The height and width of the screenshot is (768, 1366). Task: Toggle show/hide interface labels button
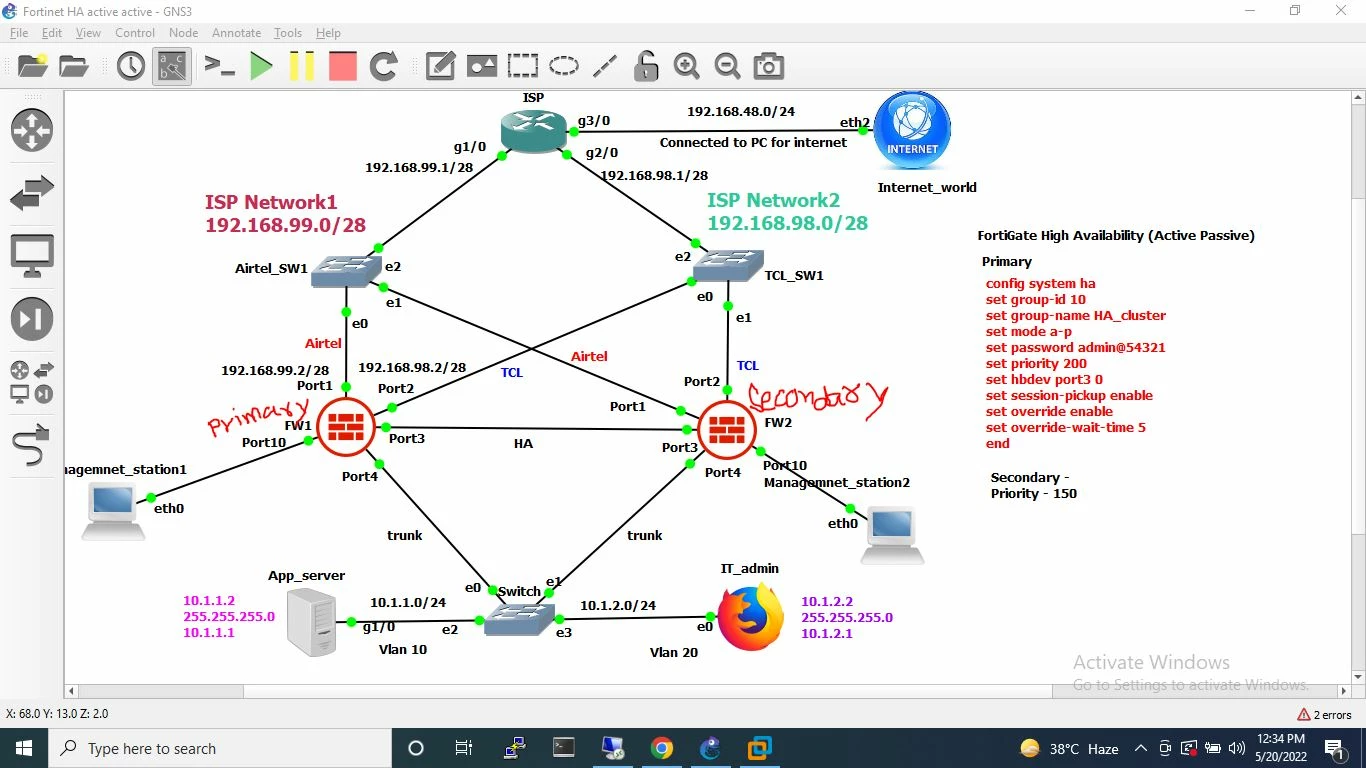172,66
